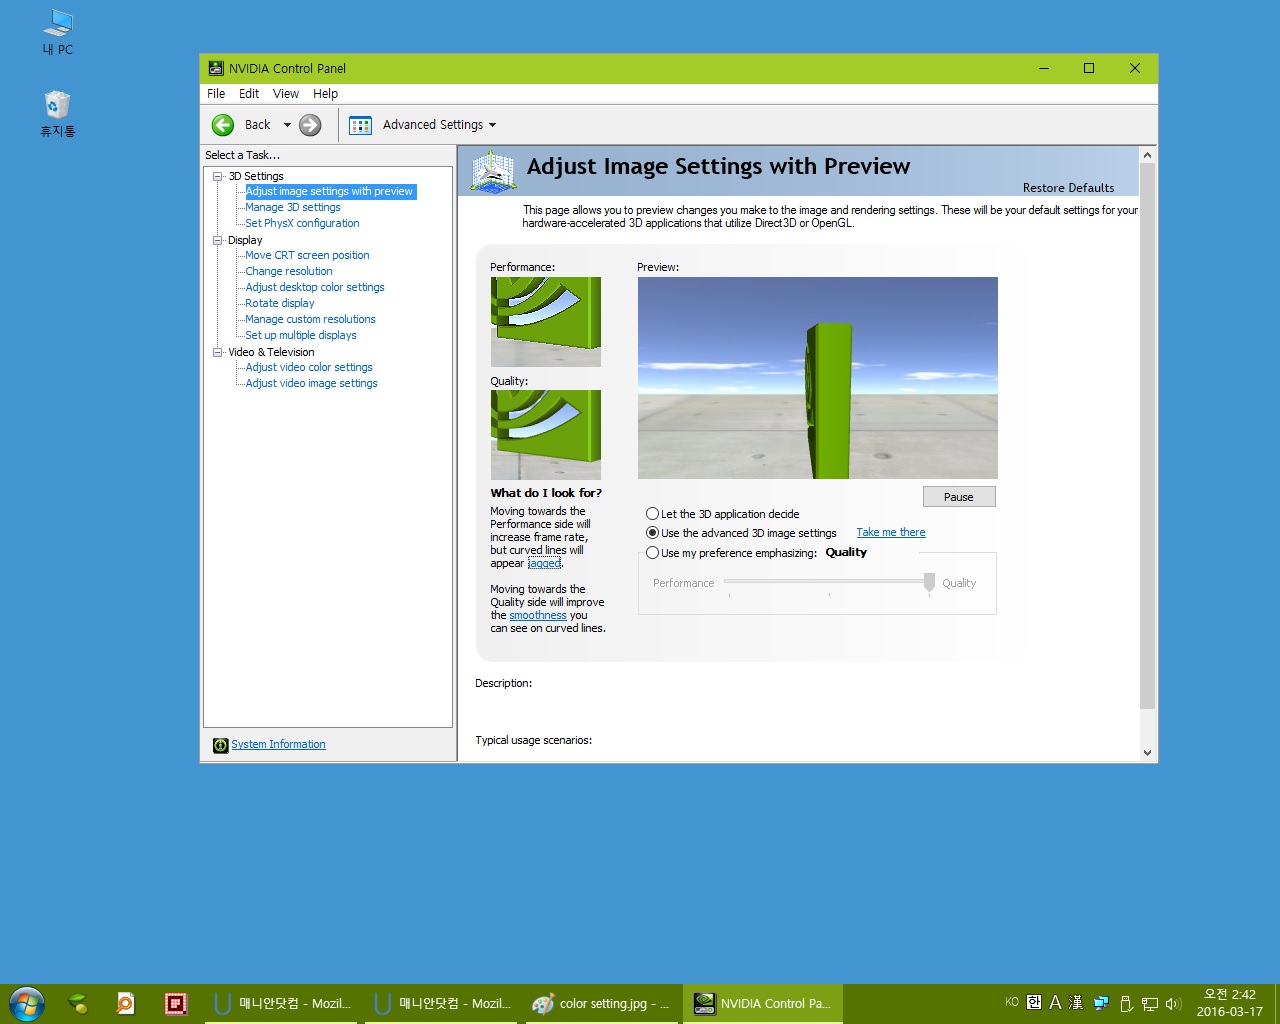Click the 3D preview image
1280x1024 pixels.
click(x=818, y=378)
